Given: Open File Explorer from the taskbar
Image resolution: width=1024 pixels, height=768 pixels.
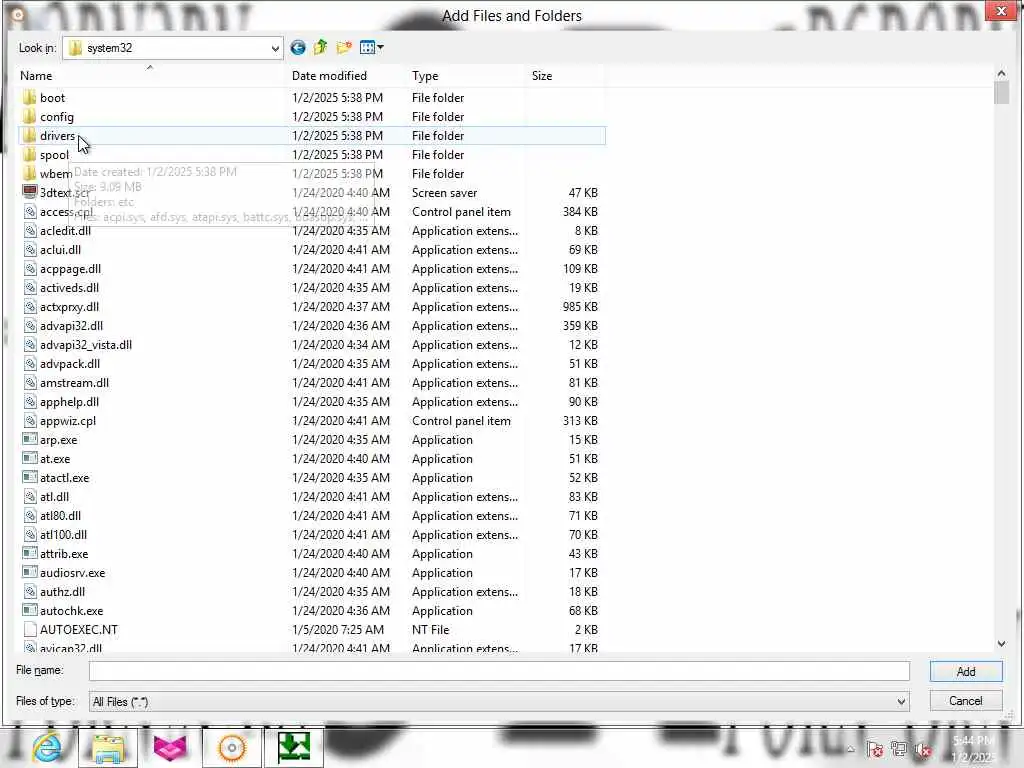Looking at the screenshot, I should coord(108,748).
